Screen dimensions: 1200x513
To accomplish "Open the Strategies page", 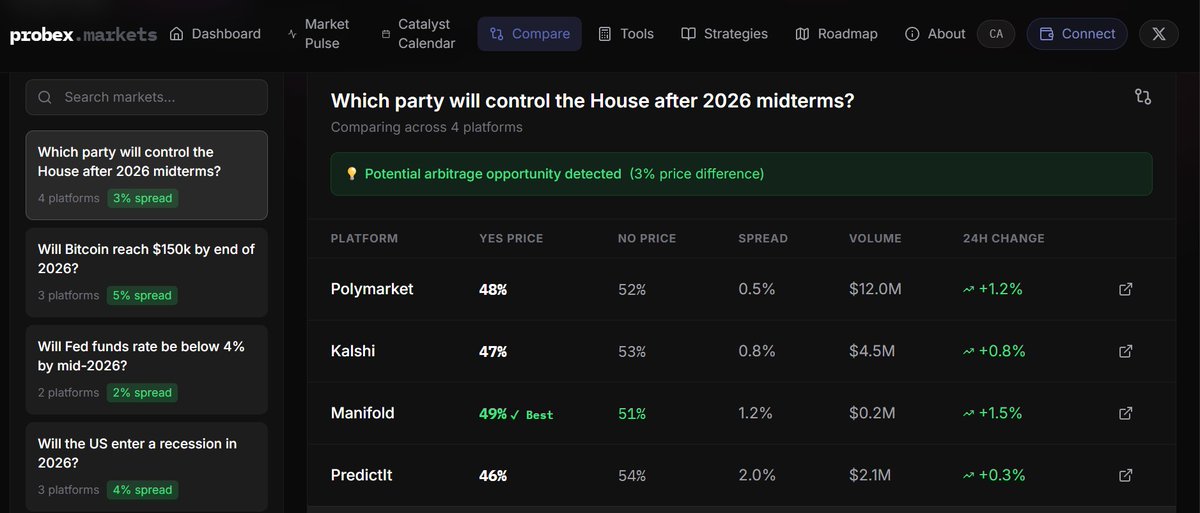I will coord(725,34).
